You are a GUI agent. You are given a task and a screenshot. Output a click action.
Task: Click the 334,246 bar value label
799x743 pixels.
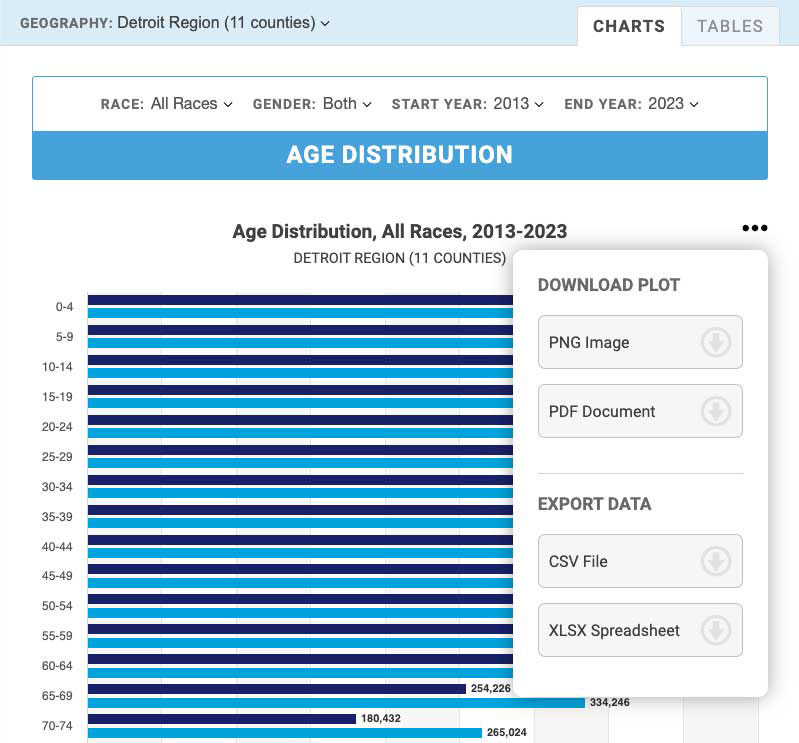[609, 702]
